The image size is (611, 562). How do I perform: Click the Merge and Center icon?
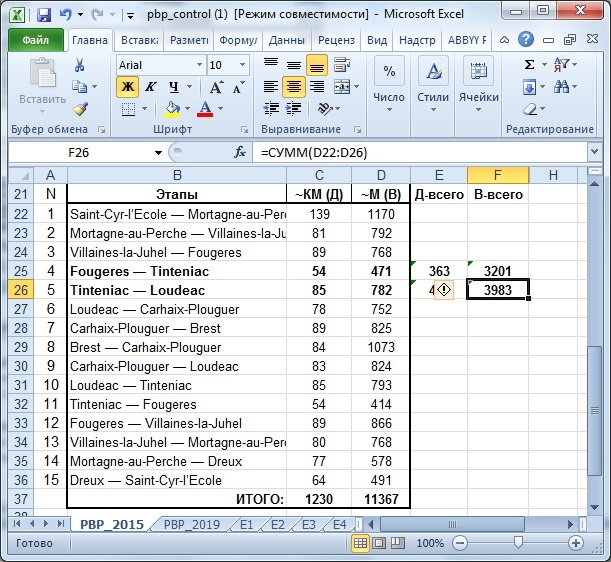pos(342,87)
